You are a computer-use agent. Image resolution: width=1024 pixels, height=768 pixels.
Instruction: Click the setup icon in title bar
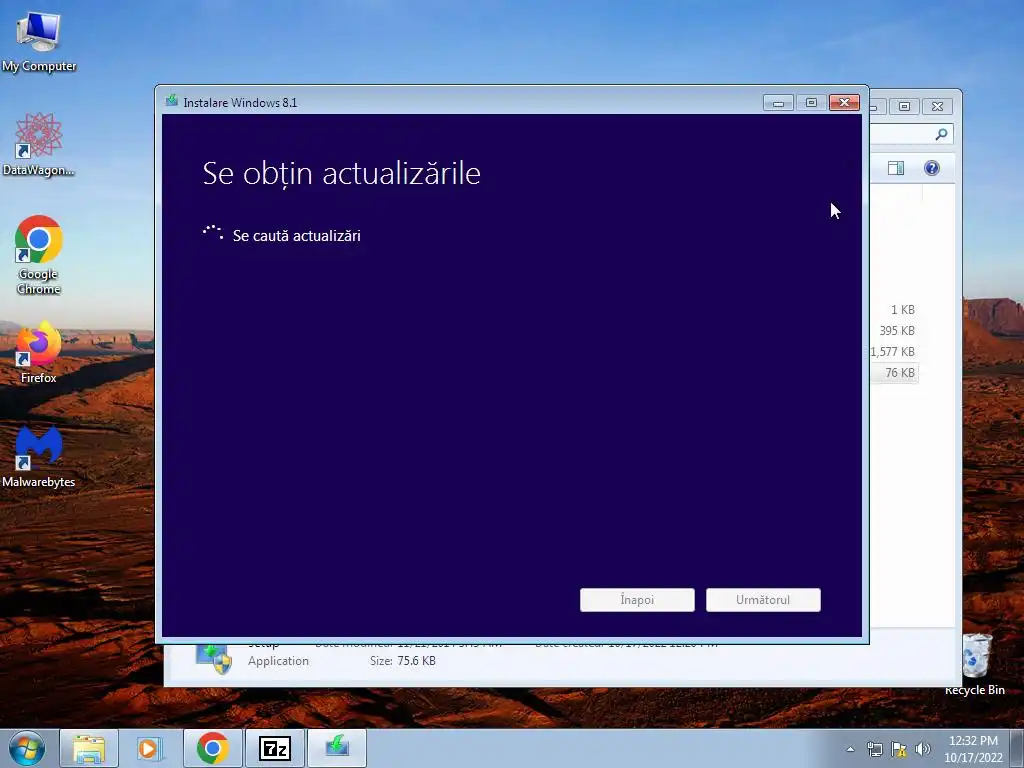(172, 101)
